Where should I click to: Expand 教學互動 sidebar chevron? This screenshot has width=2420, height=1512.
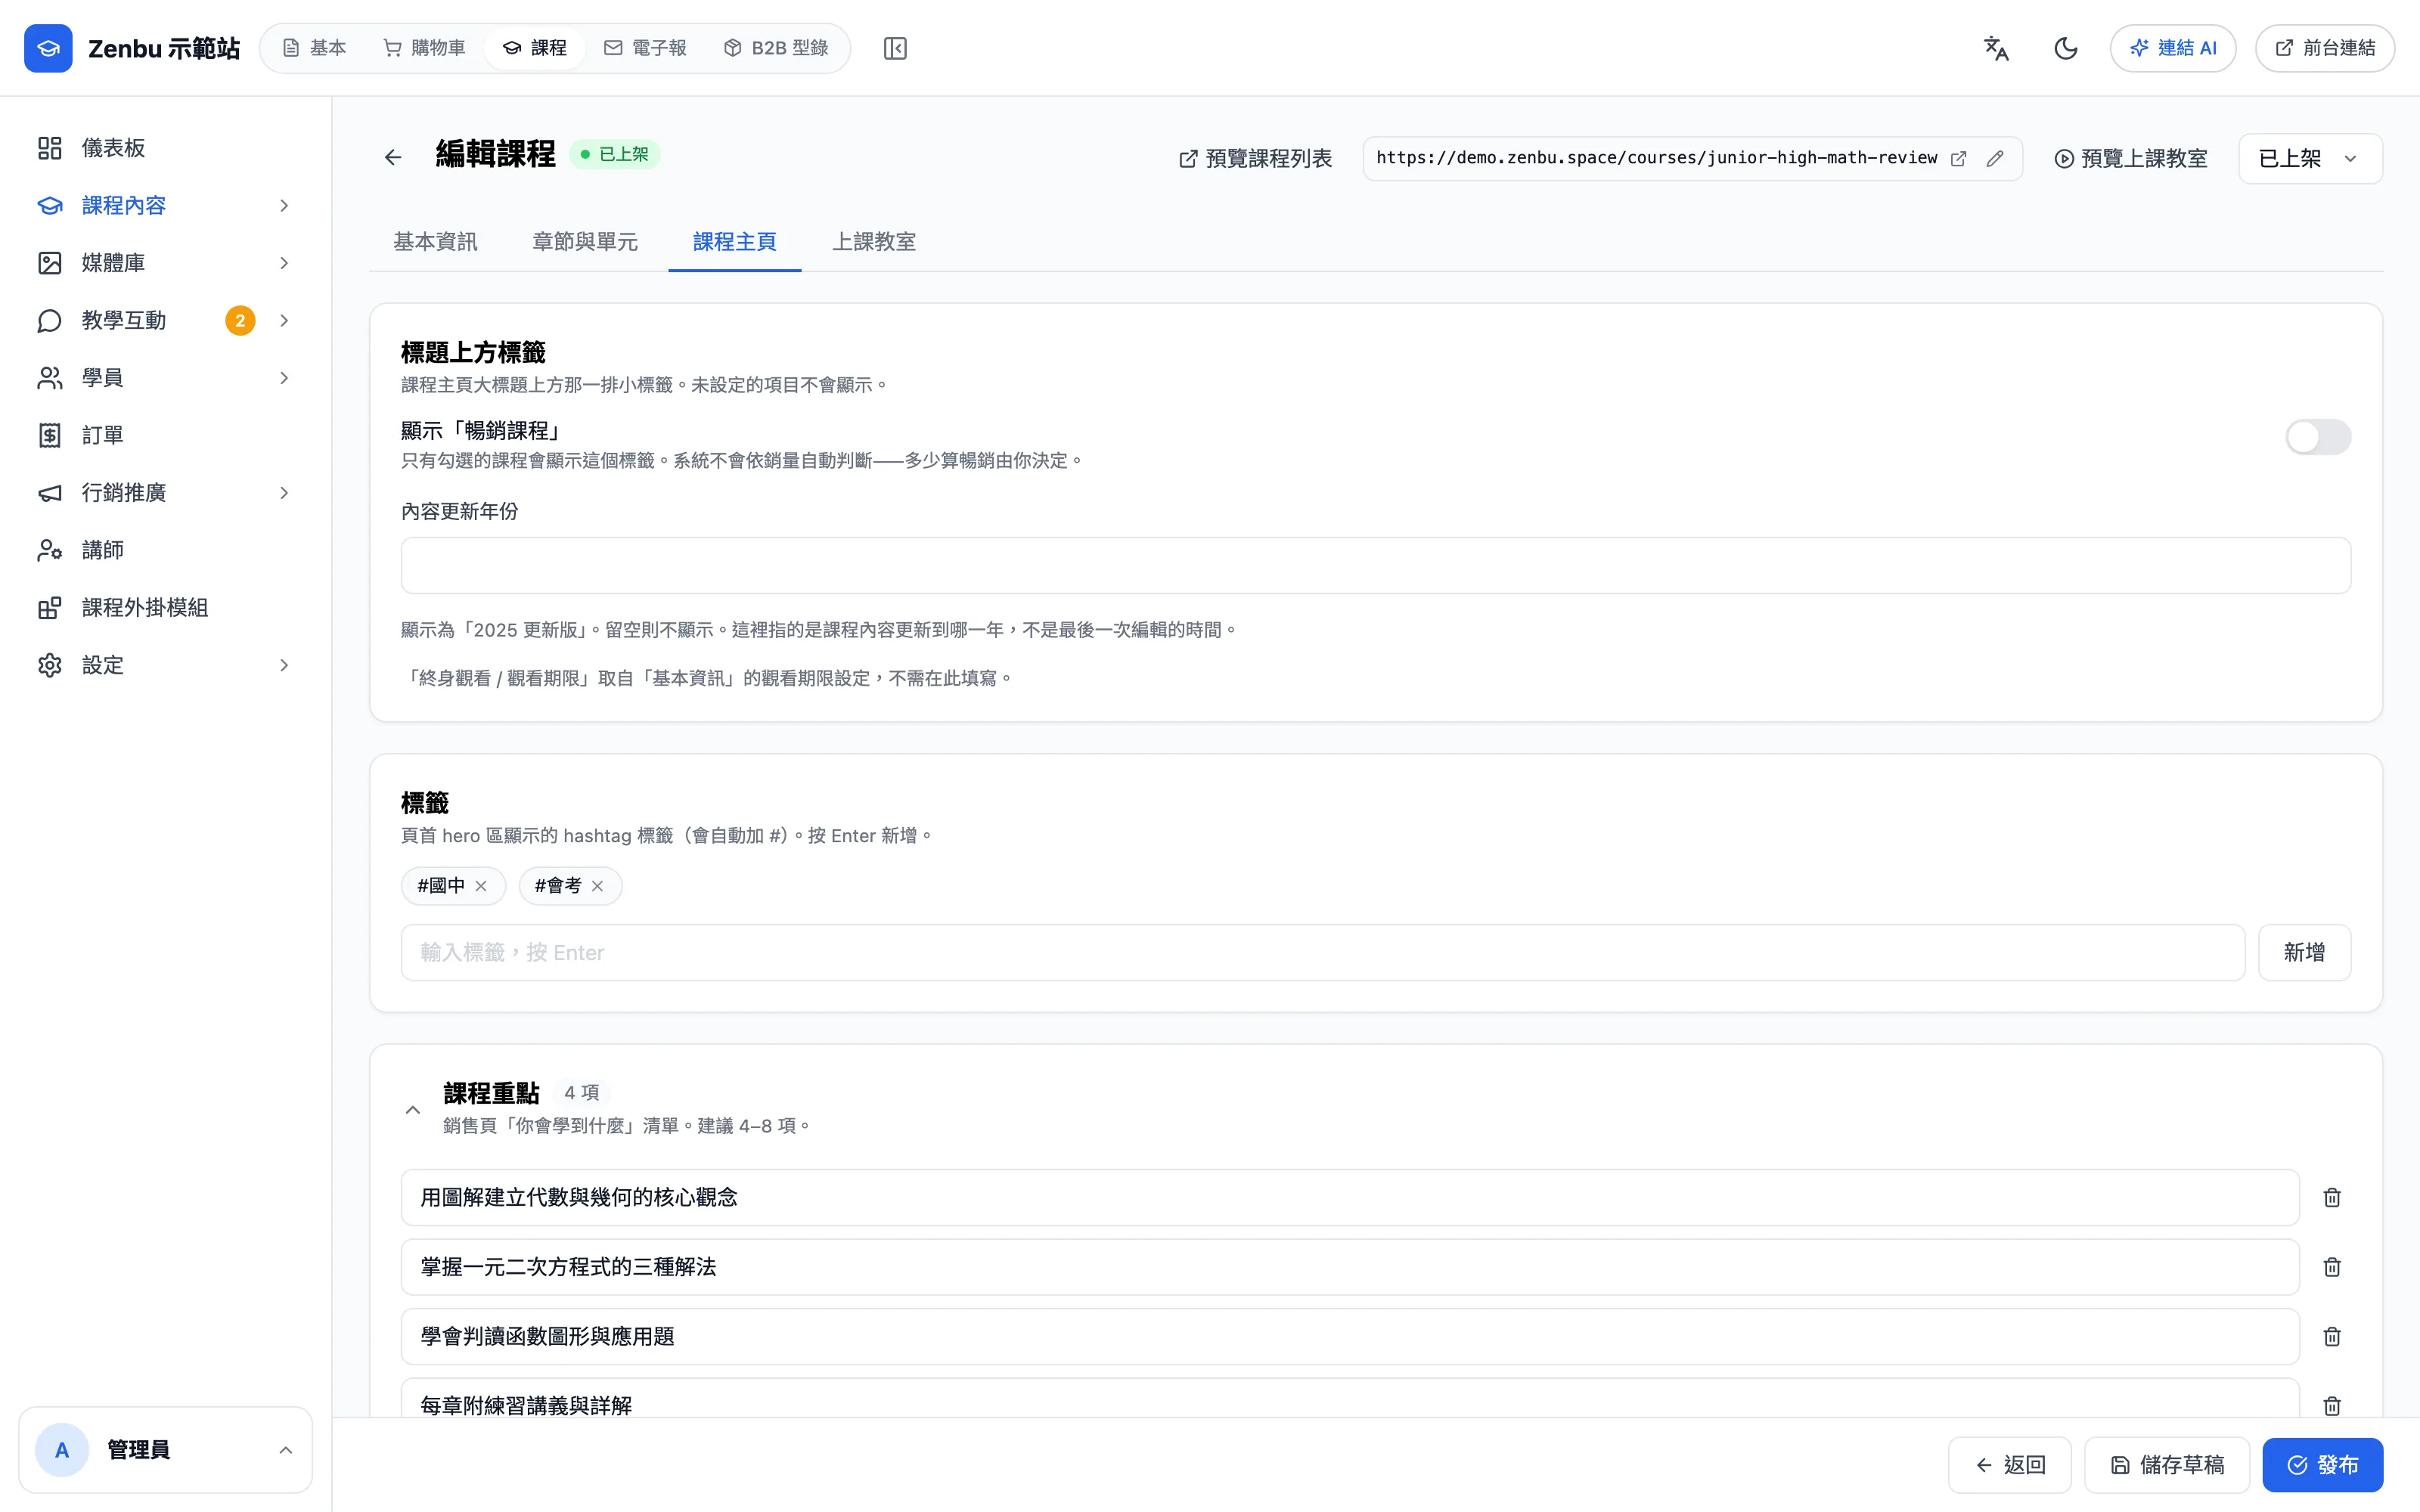284,320
